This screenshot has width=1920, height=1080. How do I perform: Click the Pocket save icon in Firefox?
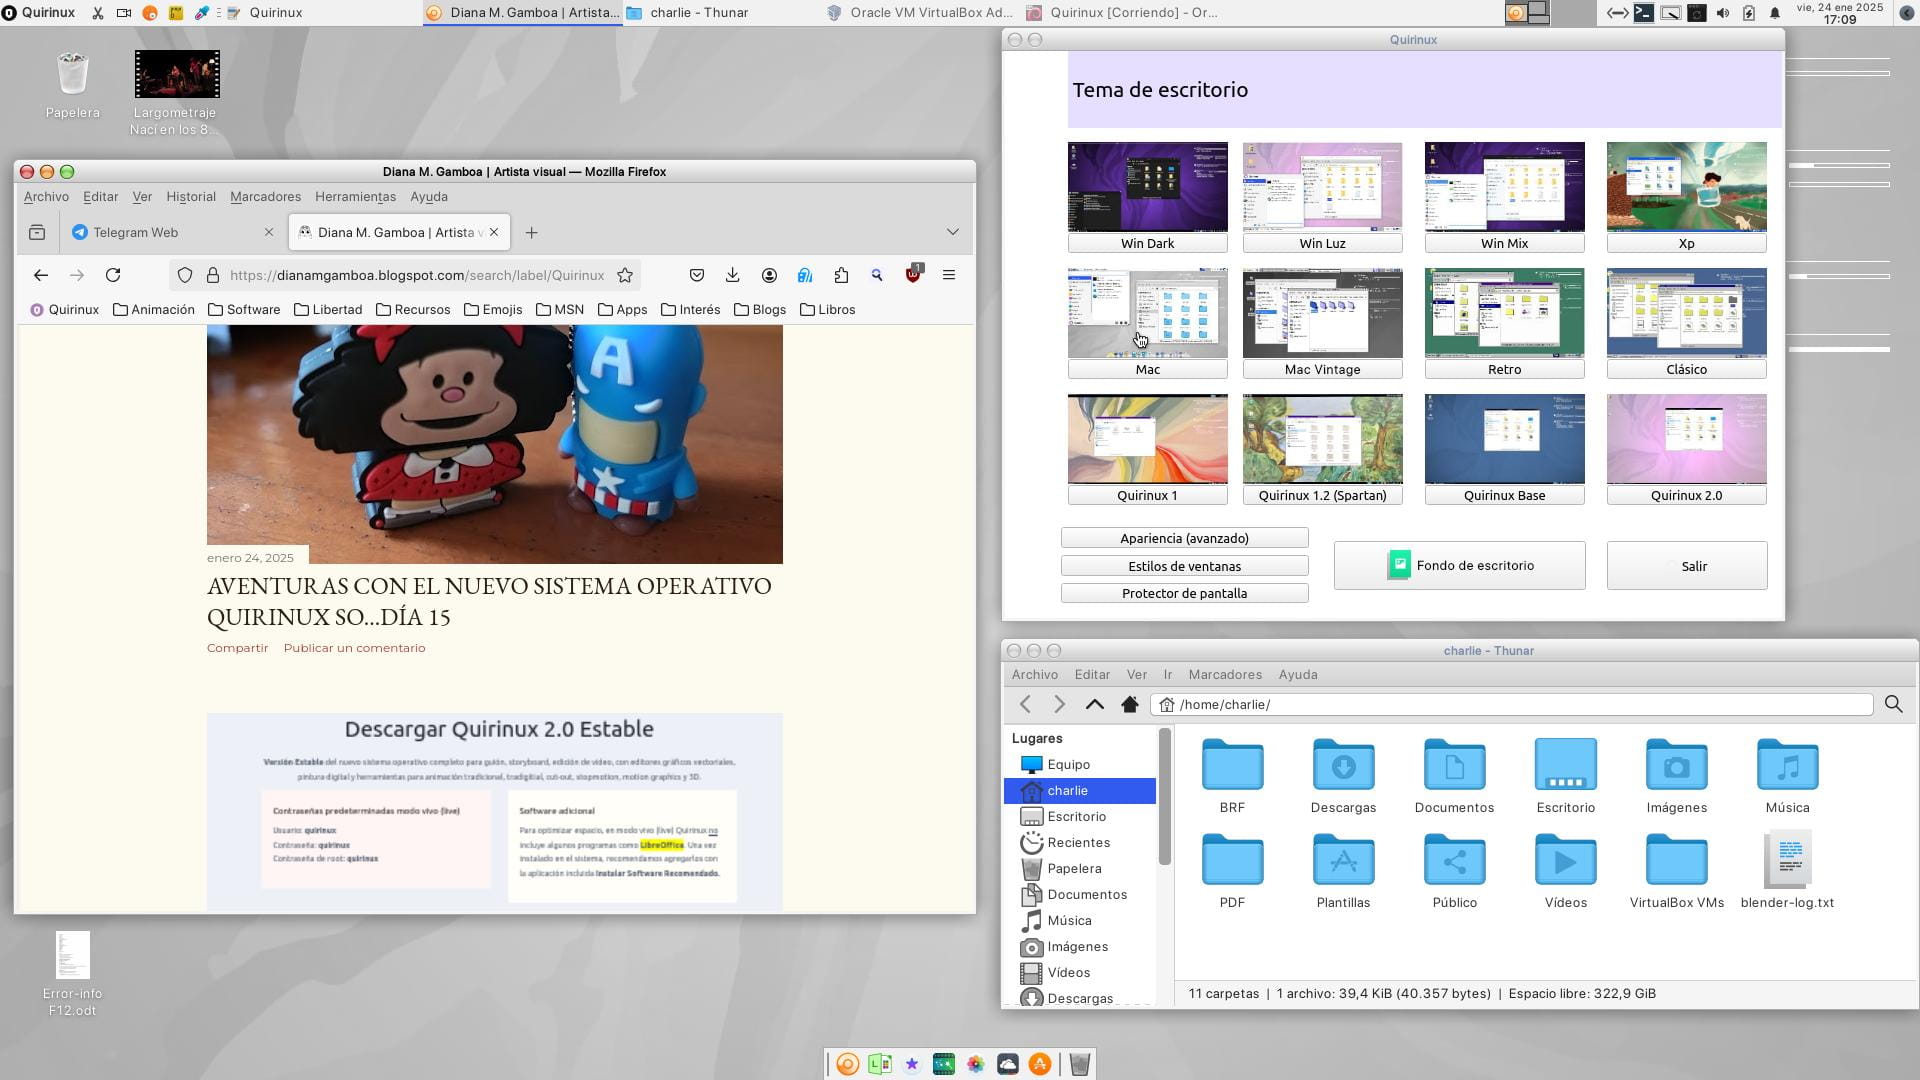click(697, 275)
